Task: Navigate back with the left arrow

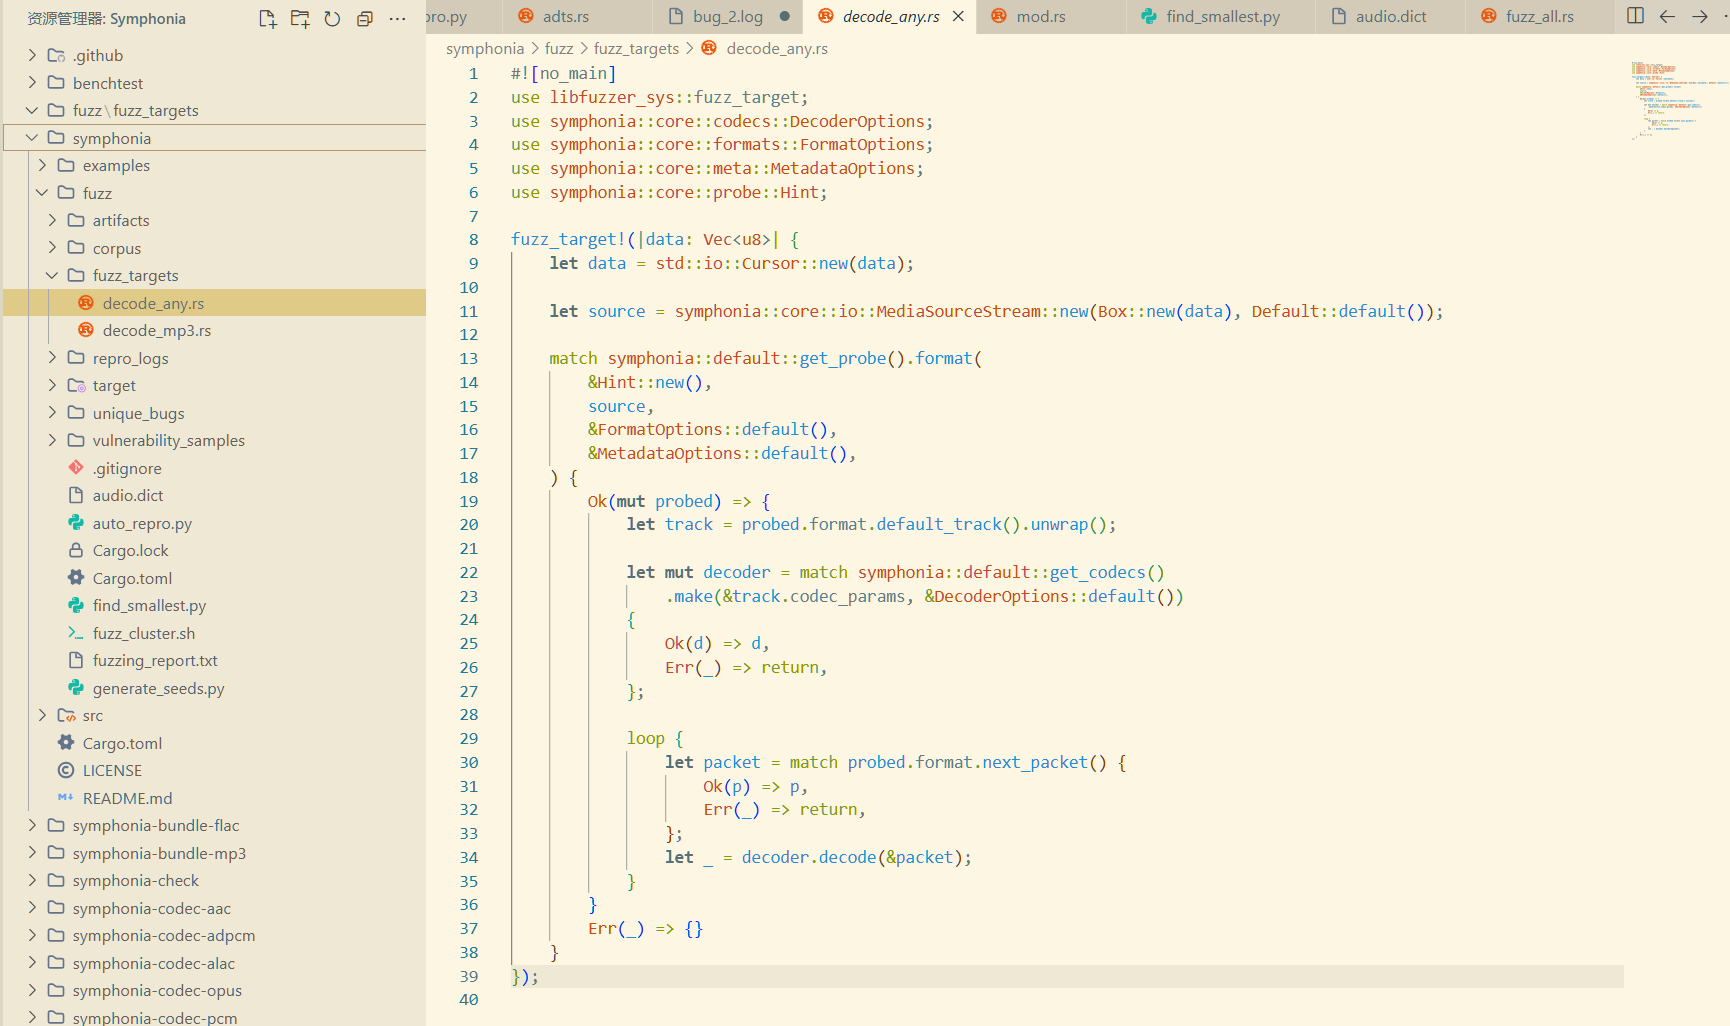Action: (x=1667, y=16)
